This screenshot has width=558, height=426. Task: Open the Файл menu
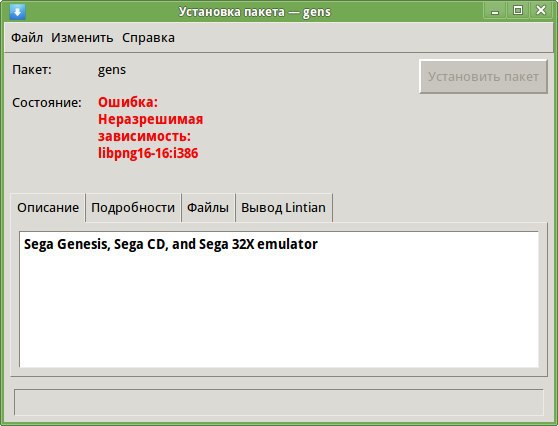[x=27, y=38]
